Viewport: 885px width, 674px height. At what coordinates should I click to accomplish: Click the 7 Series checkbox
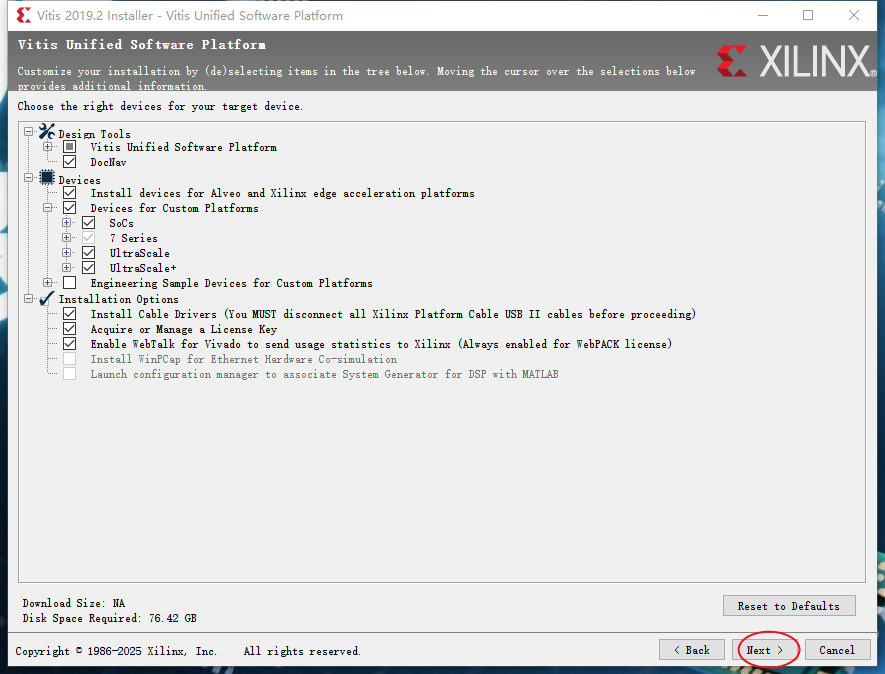click(89, 238)
